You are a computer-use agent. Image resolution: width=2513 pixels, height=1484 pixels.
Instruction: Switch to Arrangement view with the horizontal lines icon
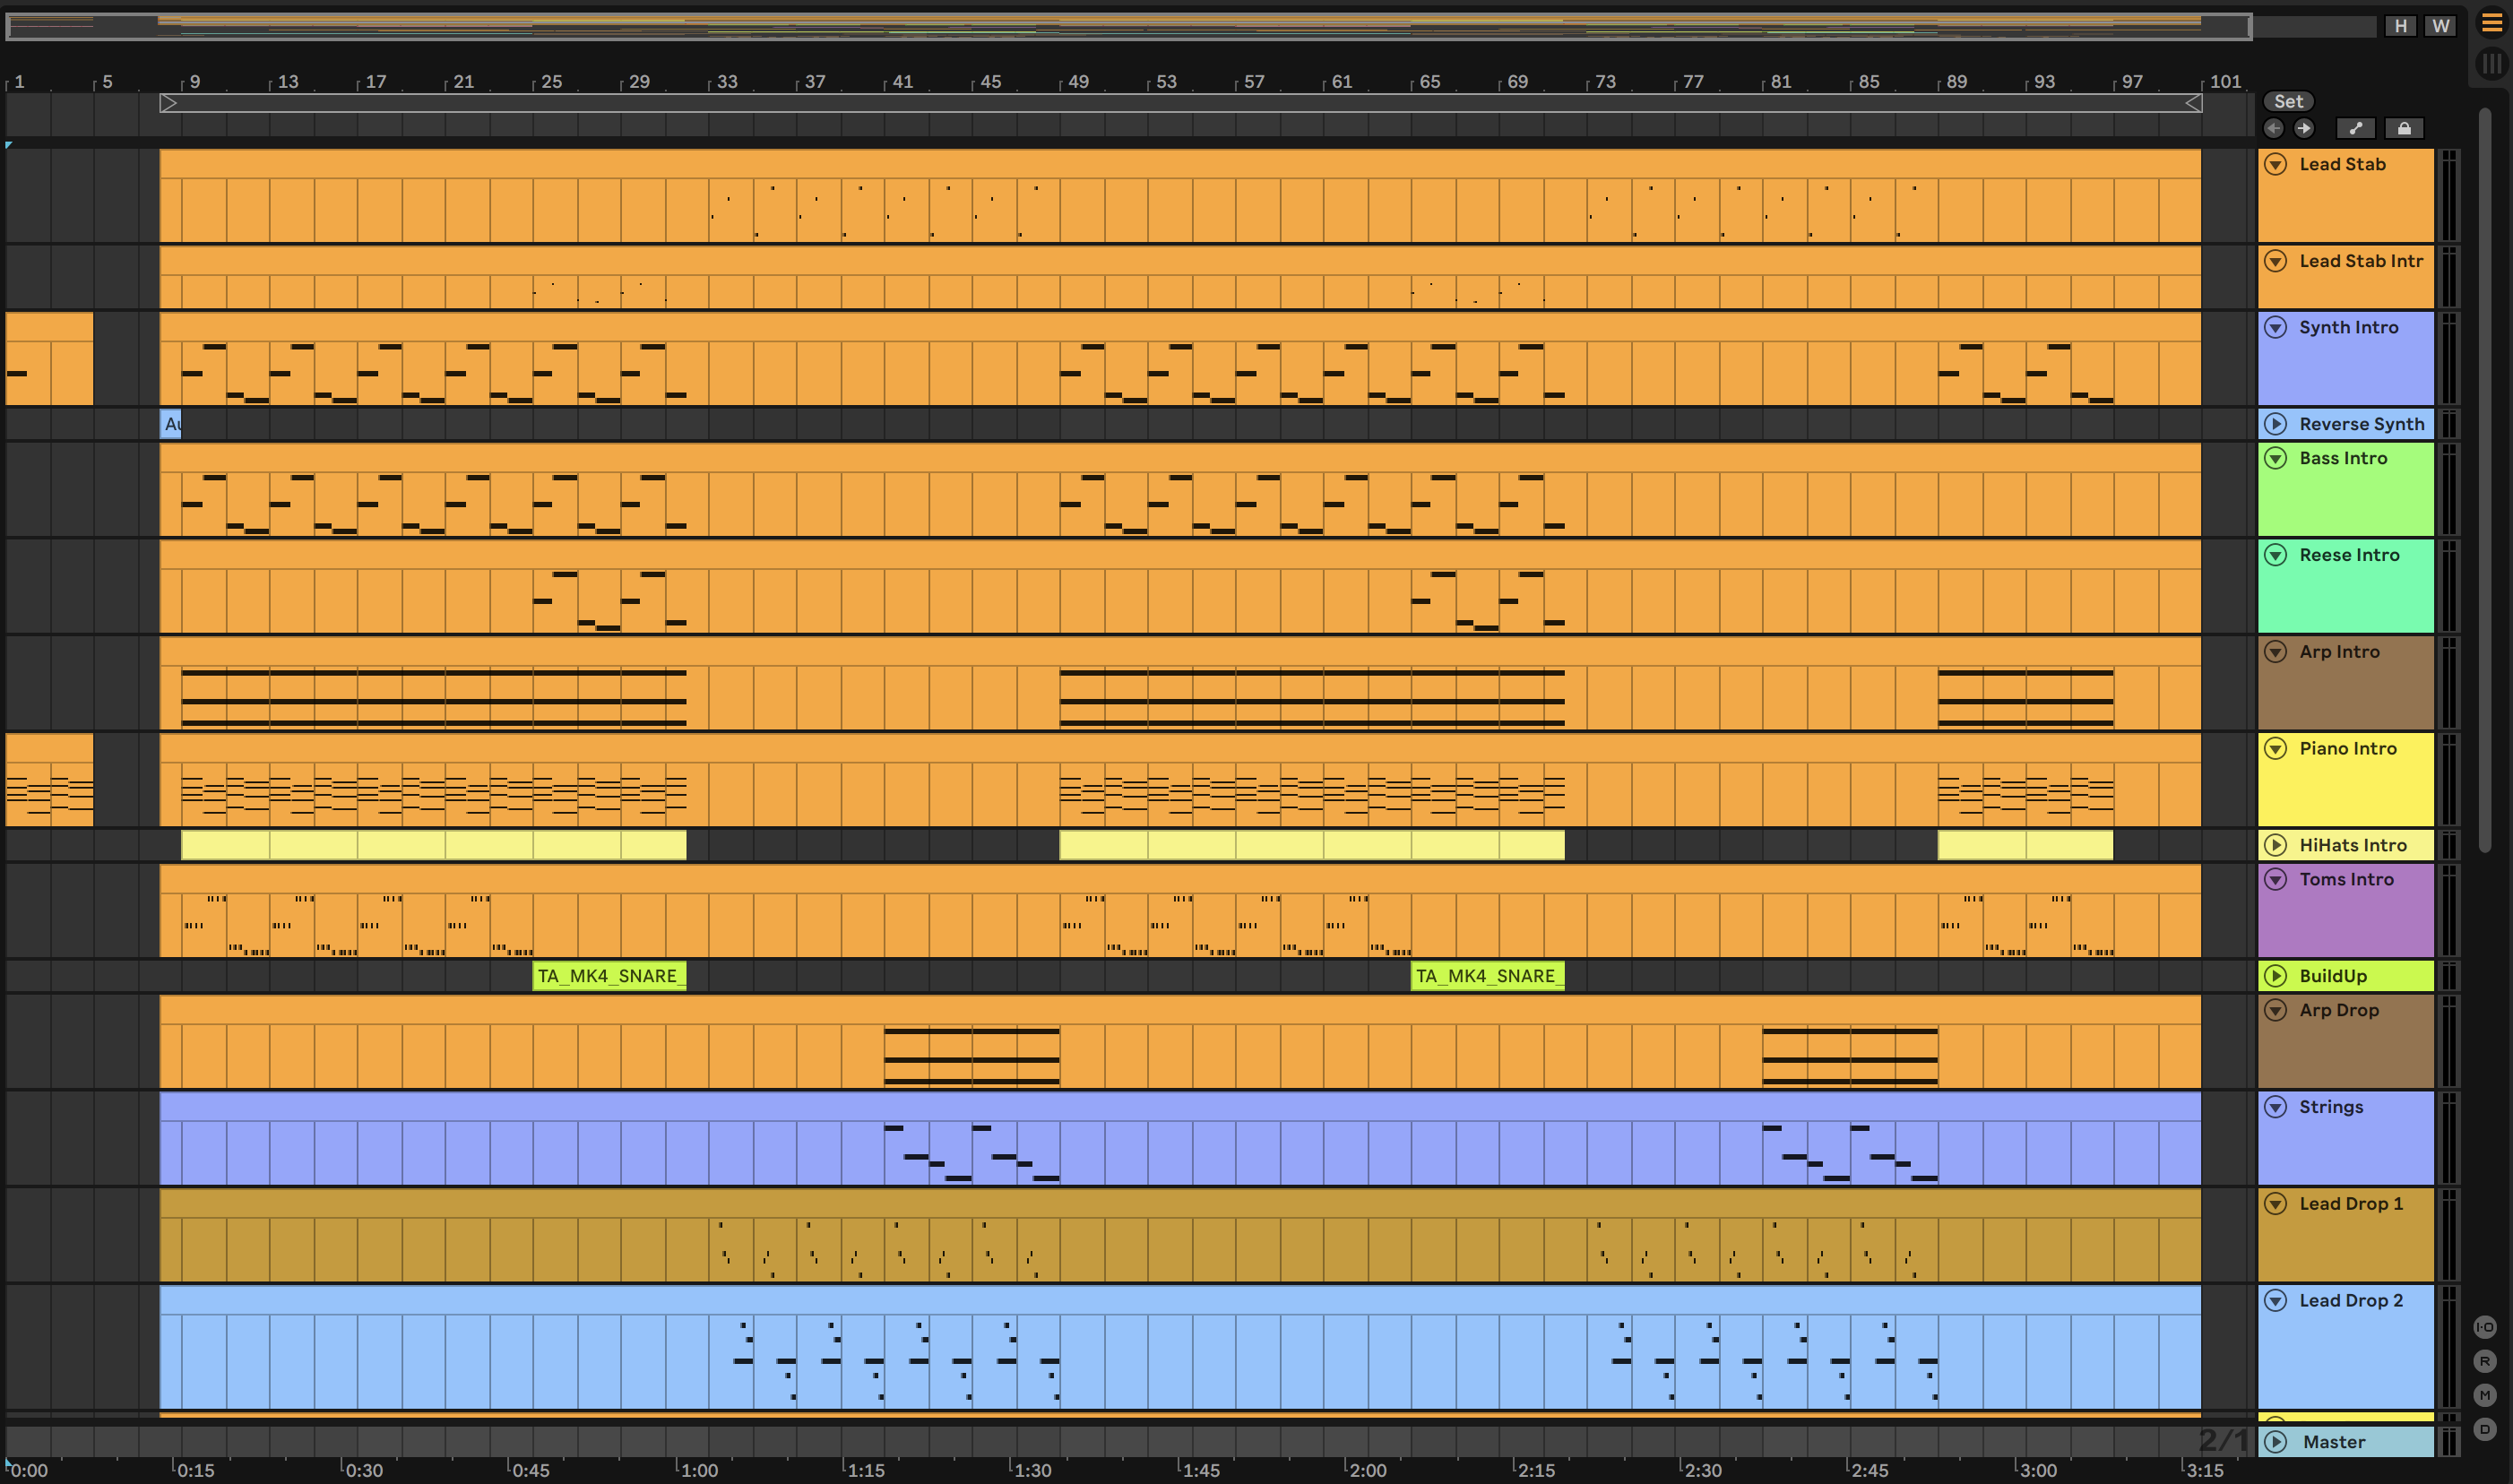(2491, 22)
